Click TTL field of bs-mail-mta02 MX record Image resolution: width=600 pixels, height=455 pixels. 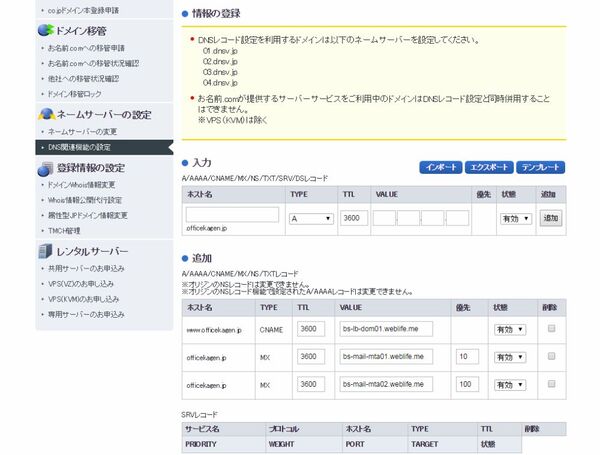point(311,384)
